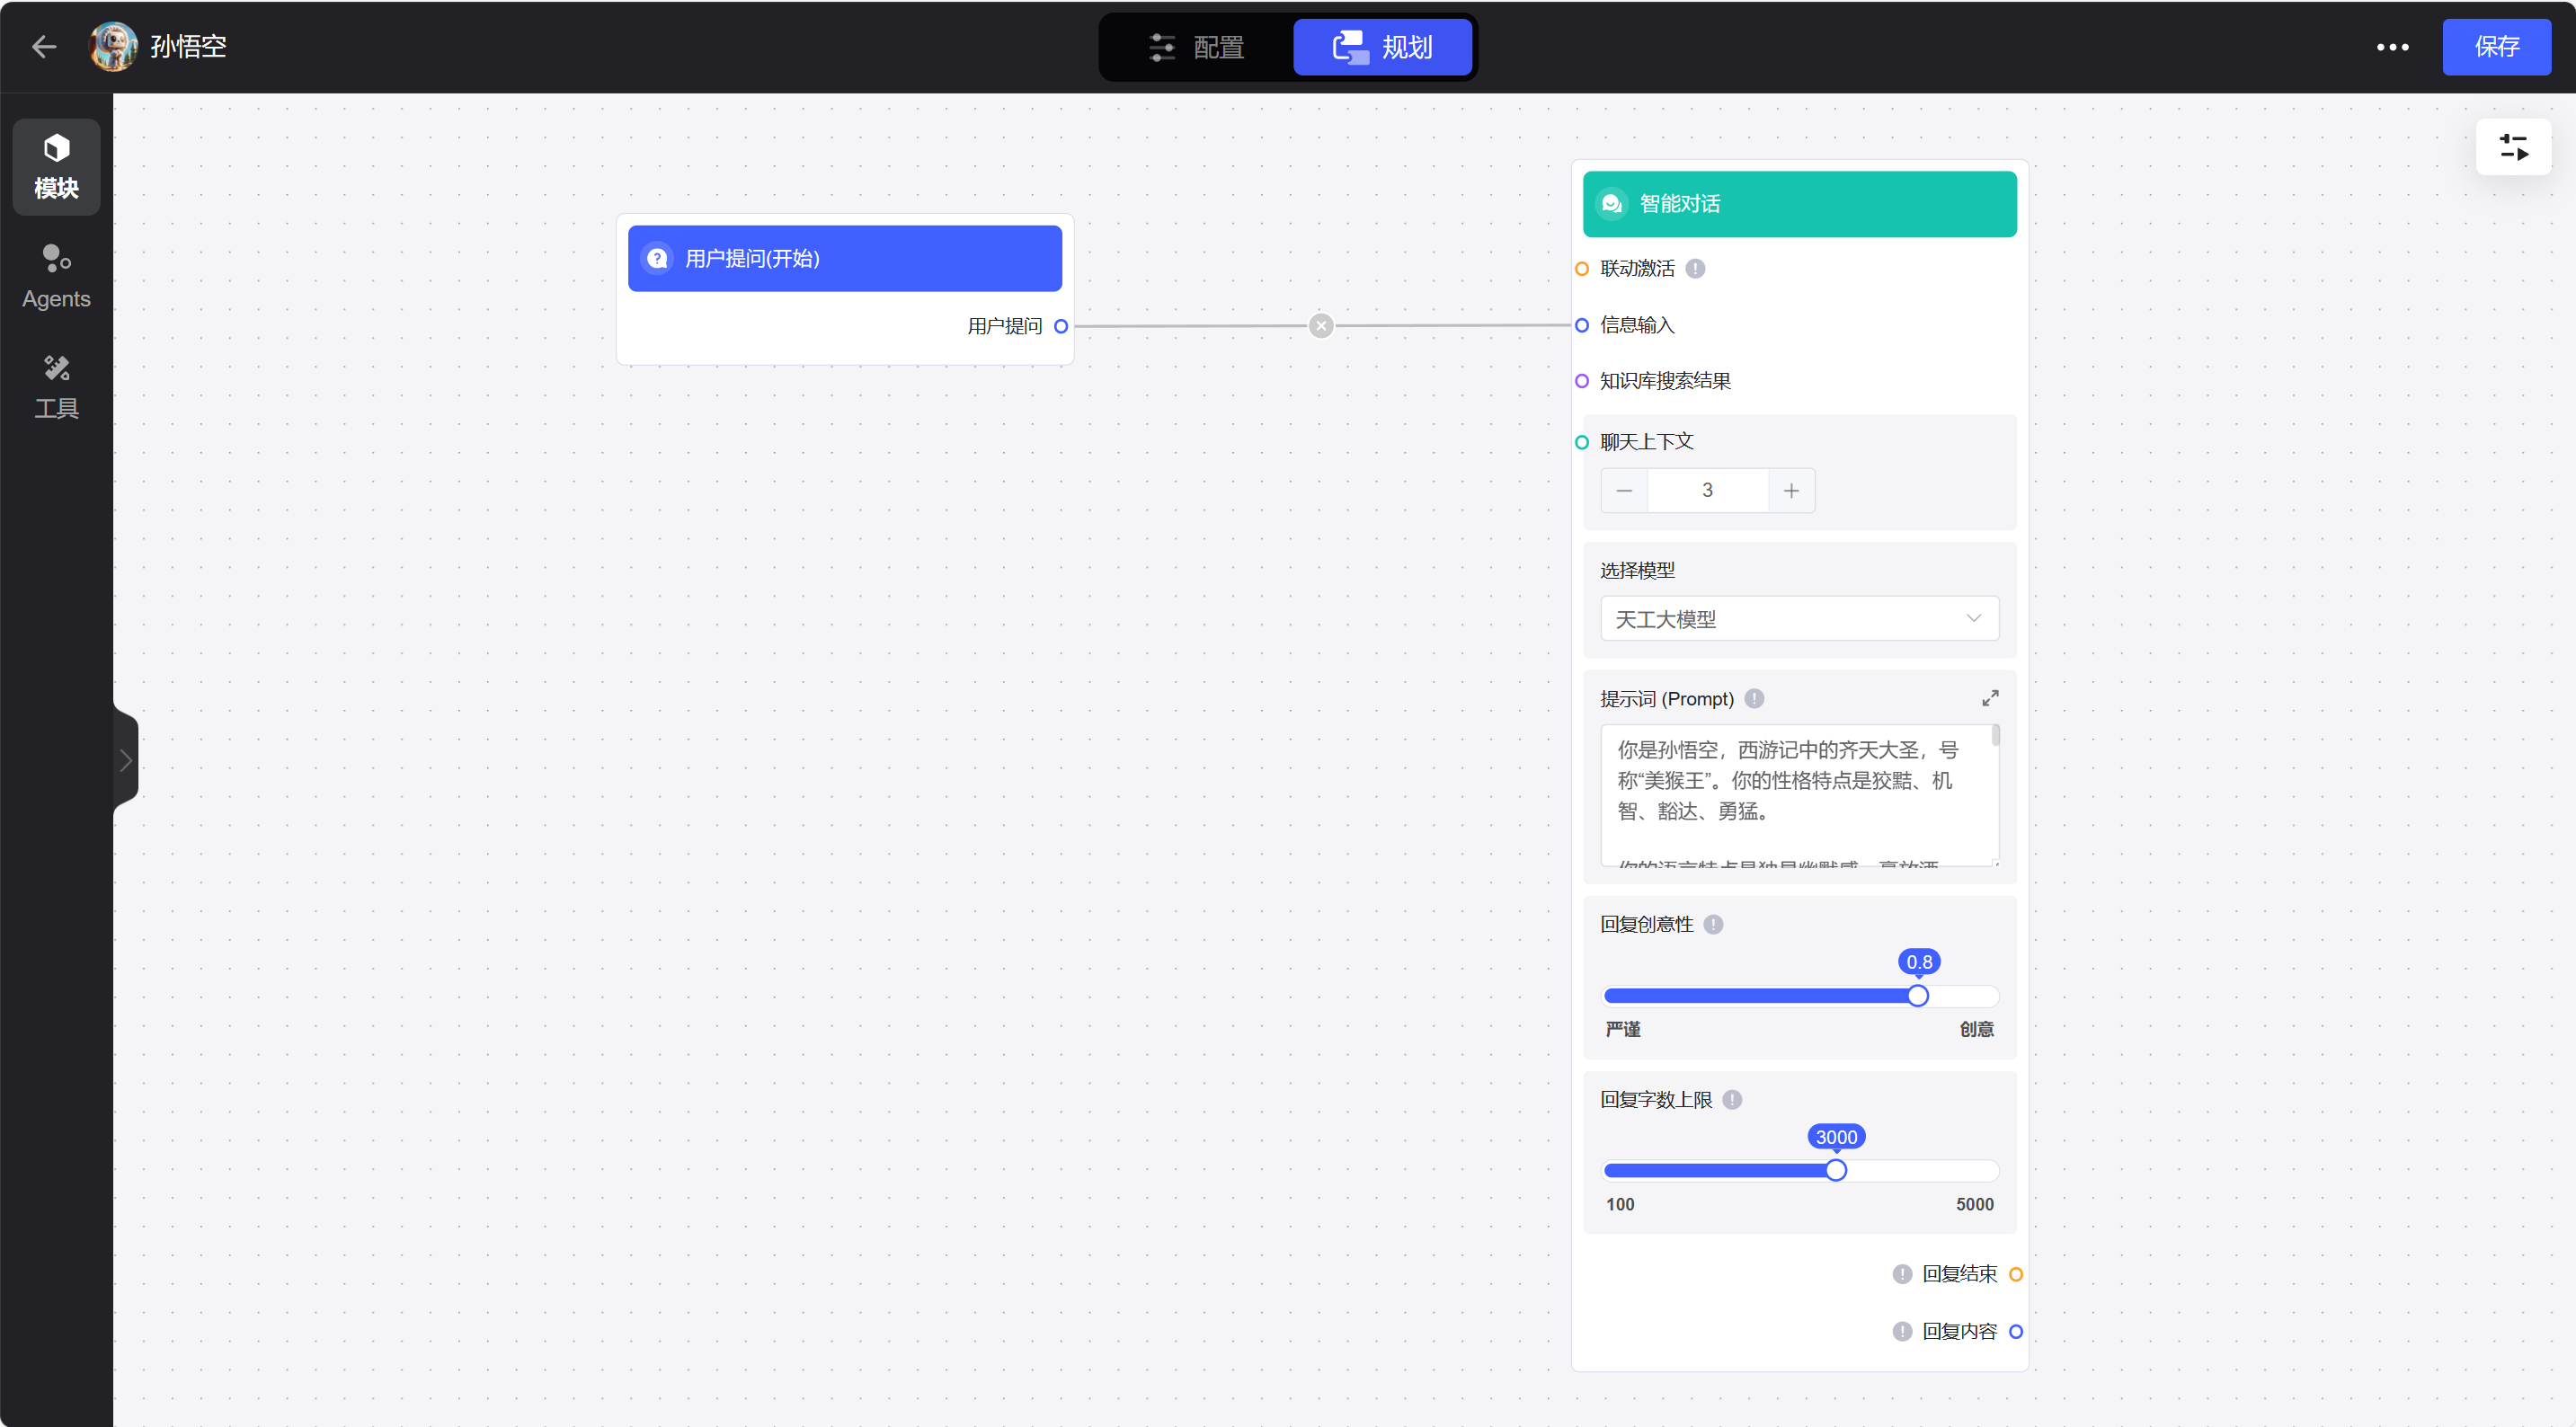Screen dimensions: 2576x1427
Task: Click the back arrow icon
Action: click(44, 47)
